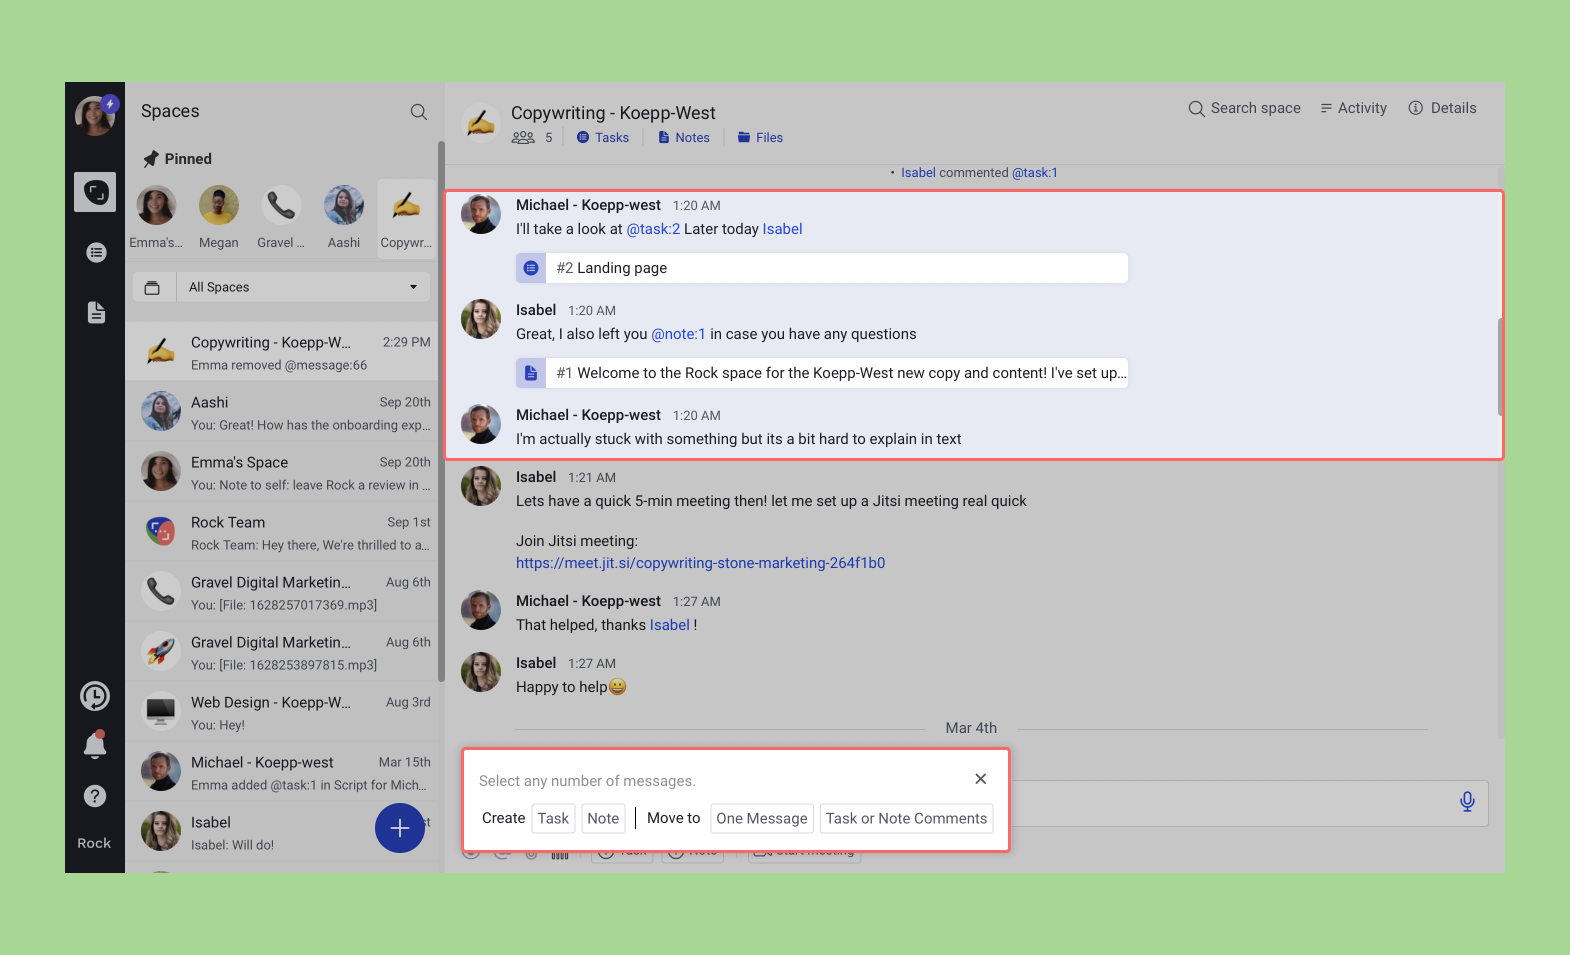Open the Jitsi meeting link
This screenshot has width=1570, height=955.
700,563
